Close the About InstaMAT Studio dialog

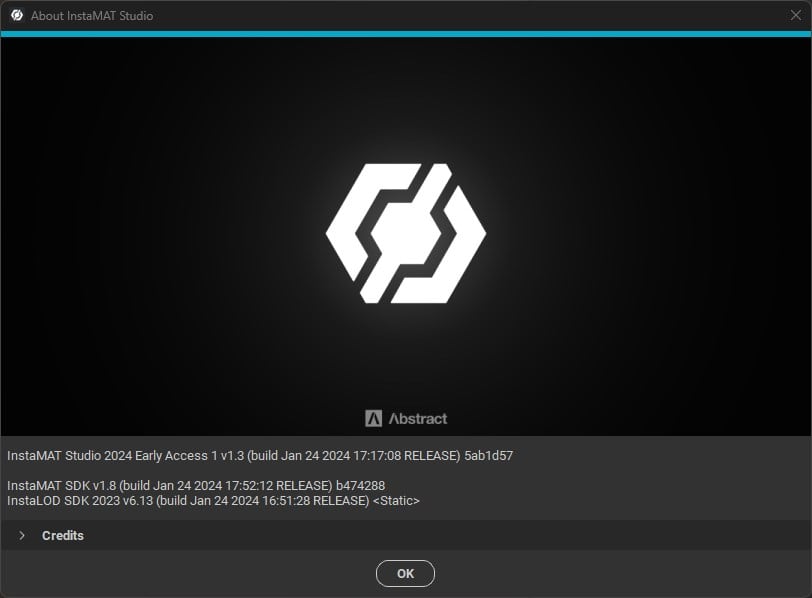point(795,16)
